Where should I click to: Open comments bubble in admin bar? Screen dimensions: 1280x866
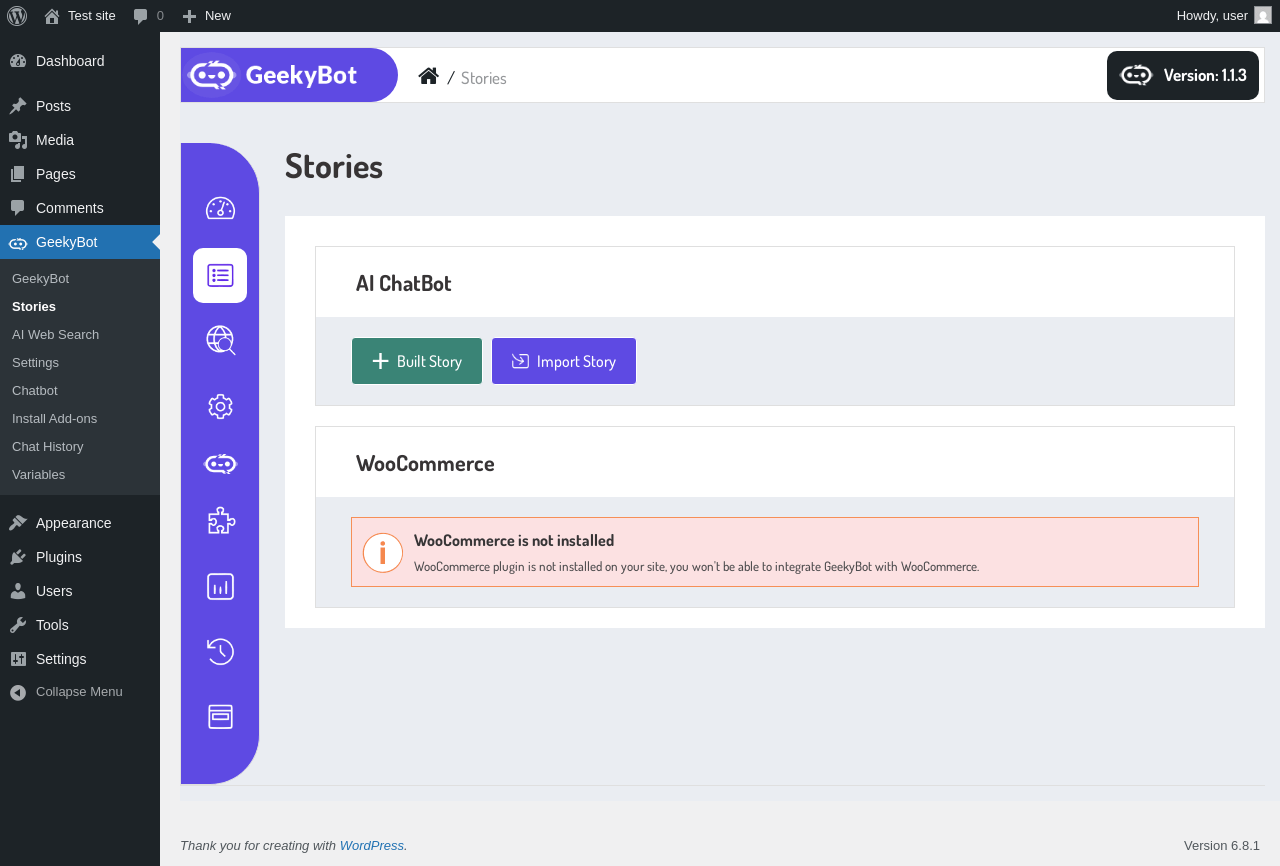(x=148, y=16)
